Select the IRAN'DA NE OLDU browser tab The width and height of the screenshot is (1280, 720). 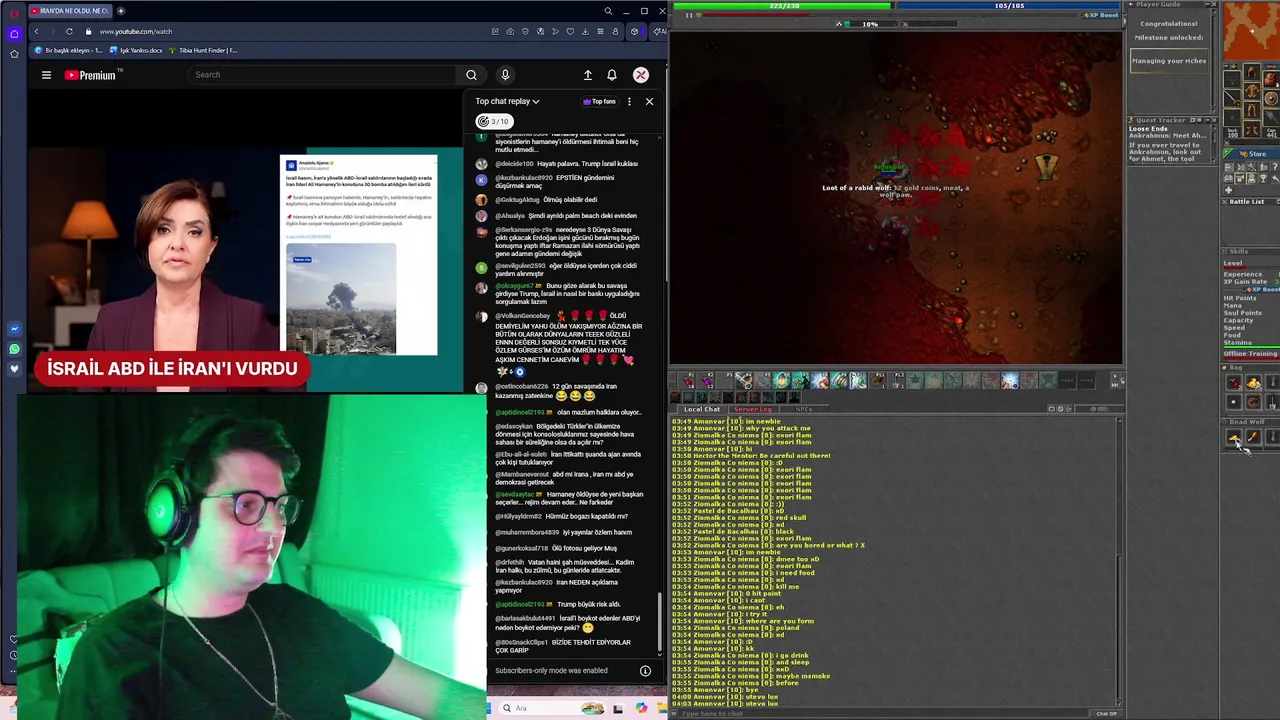click(70, 11)
